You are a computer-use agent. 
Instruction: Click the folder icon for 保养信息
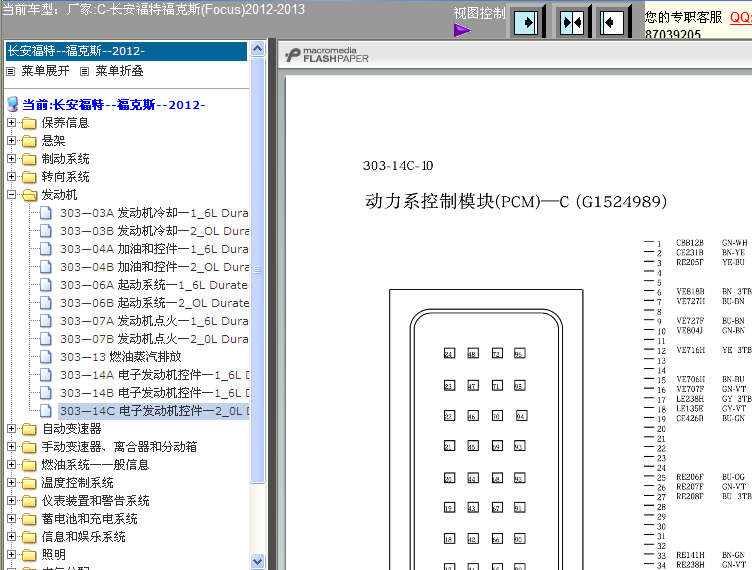click(x=29, y=123)
